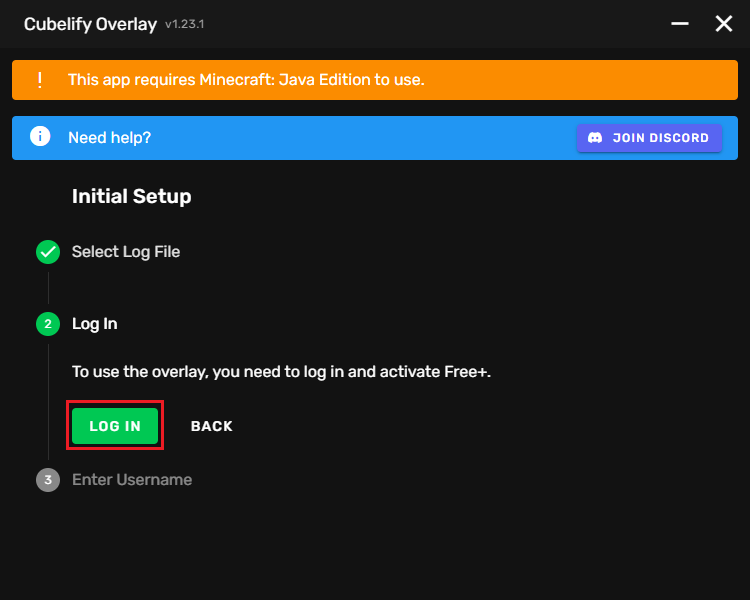Click the Minecraft Java Edition warning banner
Screen dimensions: 750x600
pyautogui.click(x=375, y=80)
